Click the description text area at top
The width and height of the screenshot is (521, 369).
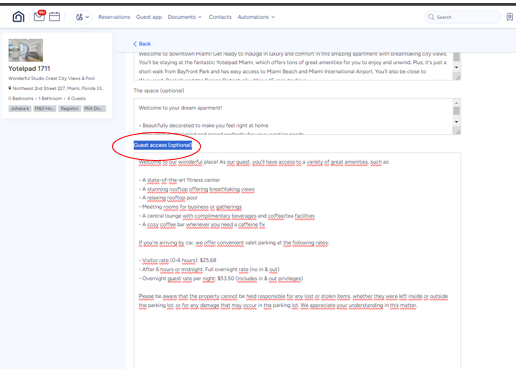293,66
